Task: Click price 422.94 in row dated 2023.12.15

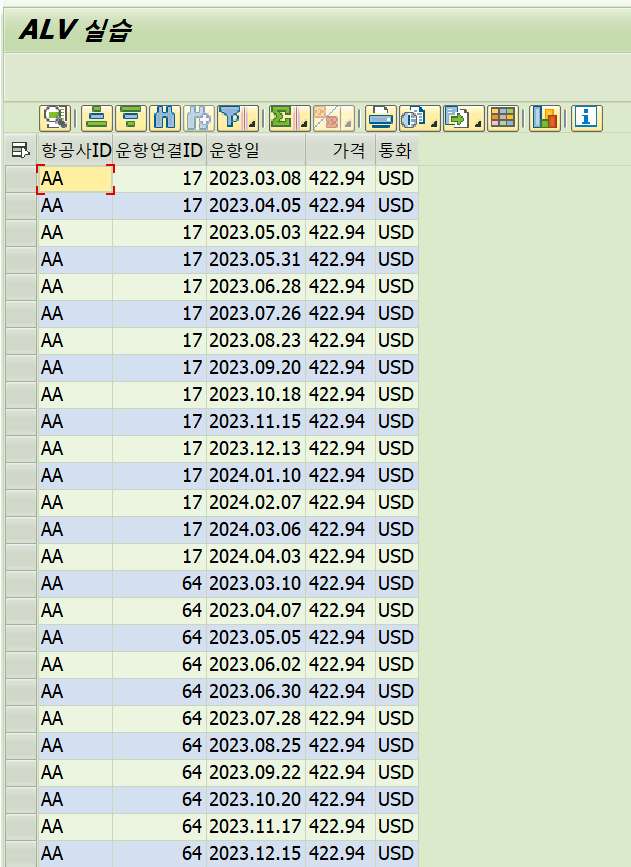Action: pos(340,854)
